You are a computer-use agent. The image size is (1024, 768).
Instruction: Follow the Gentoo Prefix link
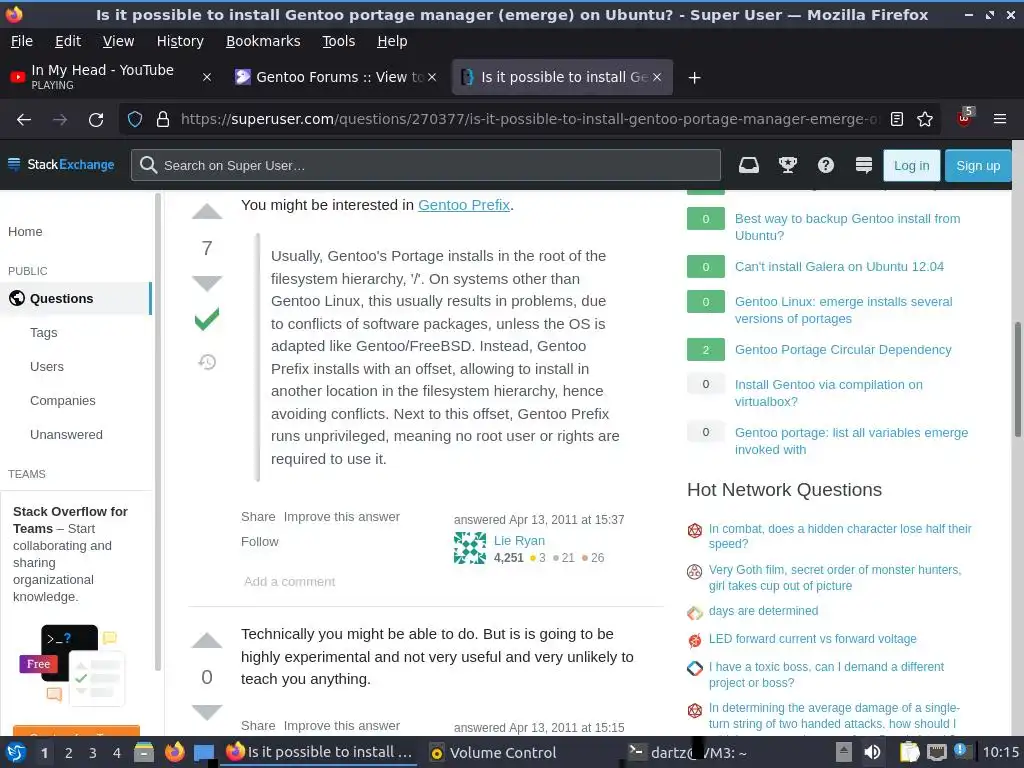(464, 205)
